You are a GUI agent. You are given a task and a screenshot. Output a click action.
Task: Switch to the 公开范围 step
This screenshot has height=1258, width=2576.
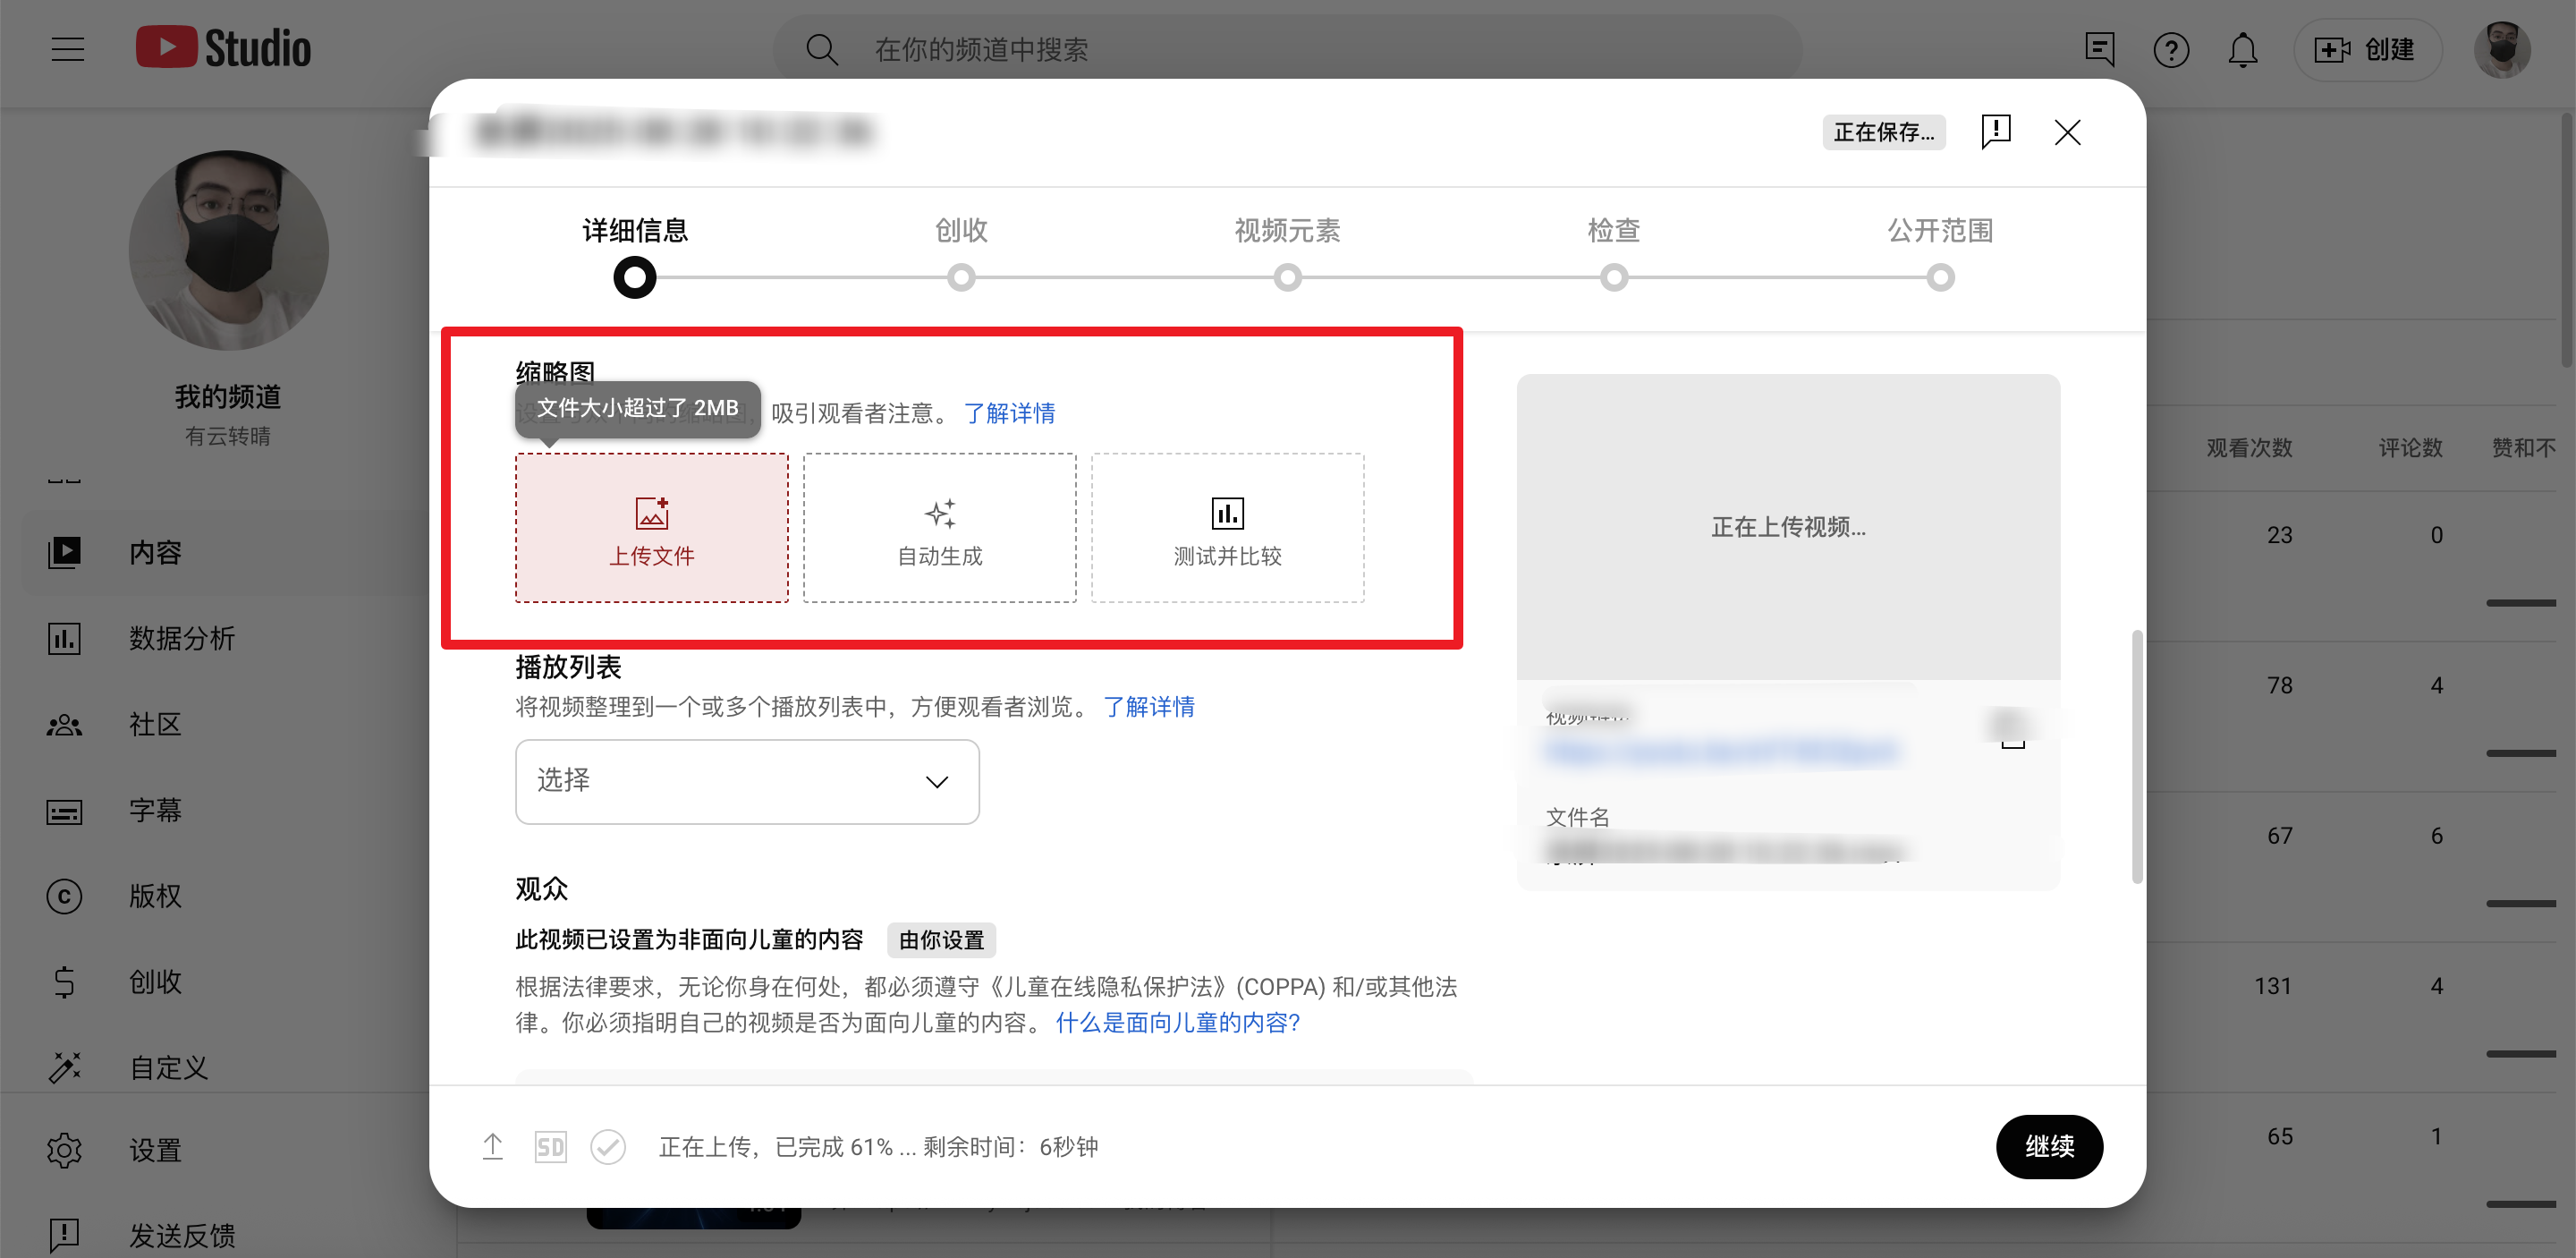click(1939, 231)
